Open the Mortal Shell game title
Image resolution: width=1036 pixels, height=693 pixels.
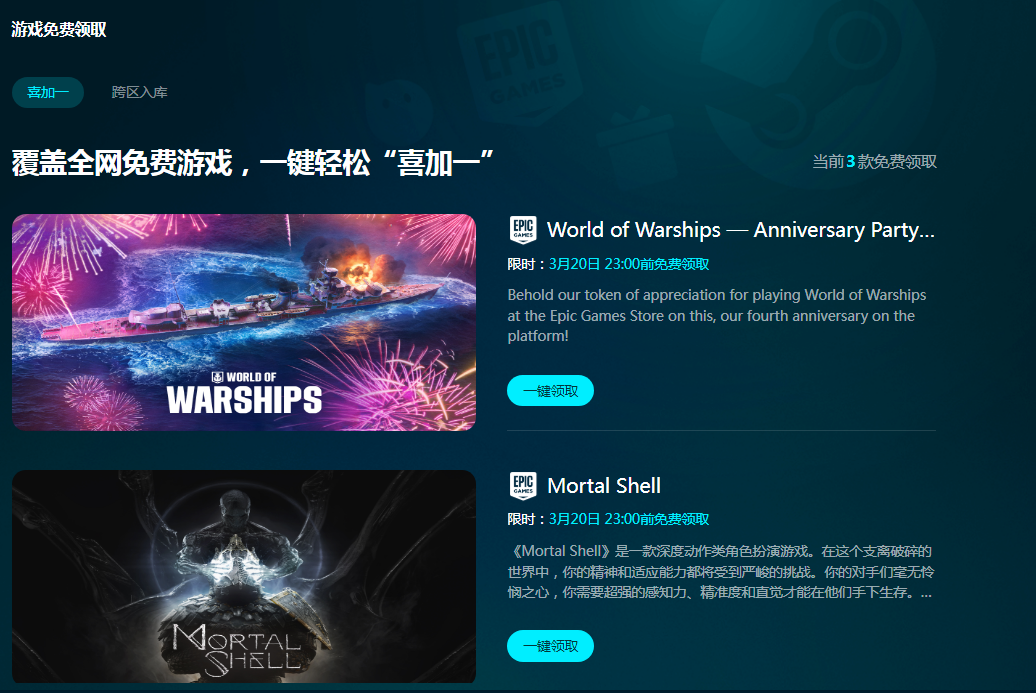[x=604, y=486]
